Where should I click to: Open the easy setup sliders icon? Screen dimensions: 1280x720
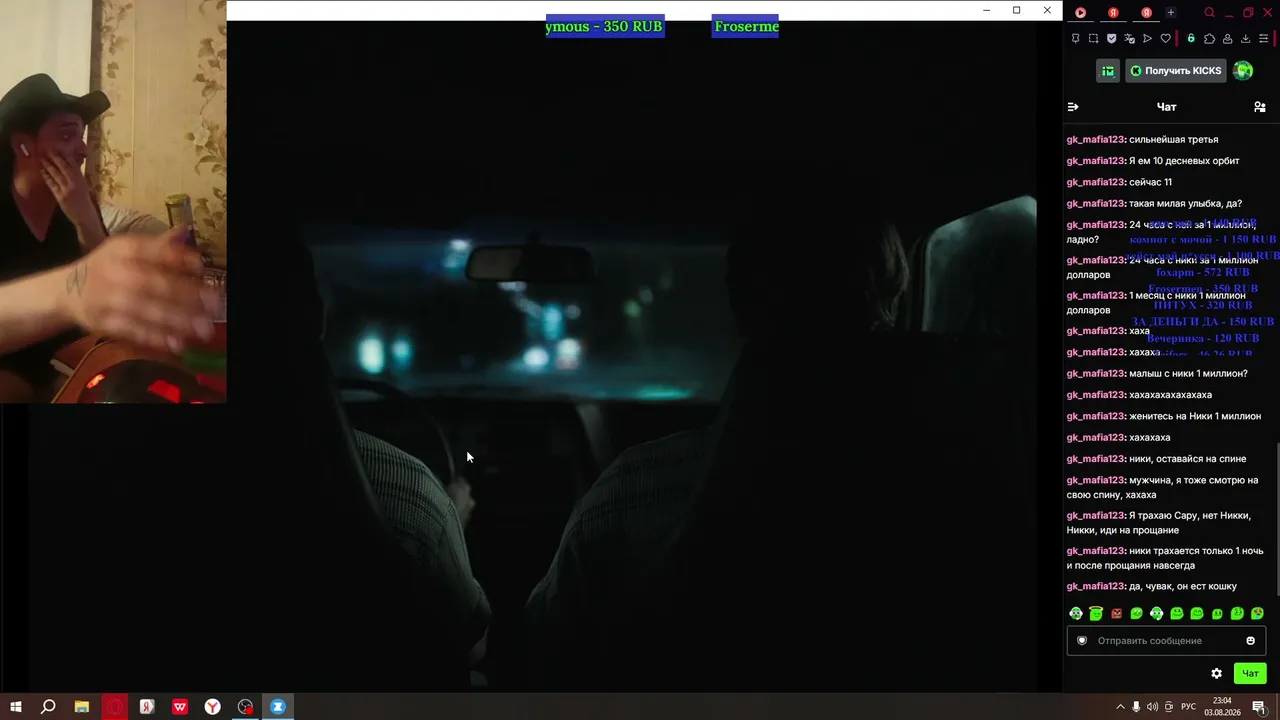(1263, 39)
